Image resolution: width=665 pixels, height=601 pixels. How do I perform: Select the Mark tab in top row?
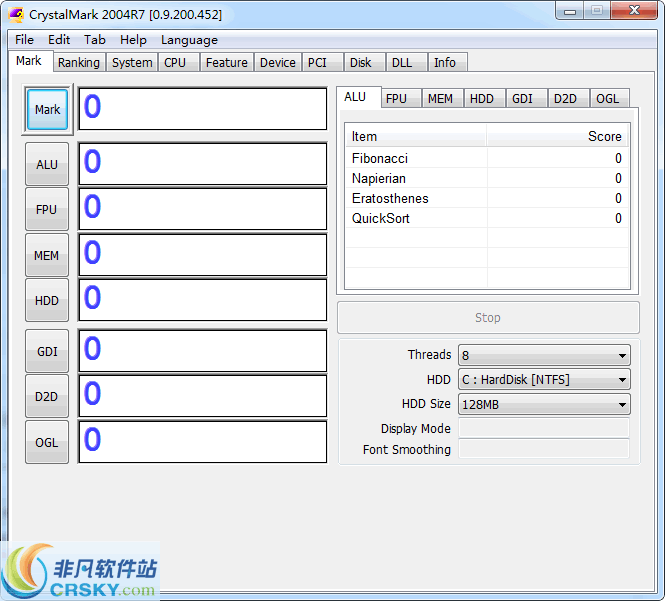tap(30, 61)
